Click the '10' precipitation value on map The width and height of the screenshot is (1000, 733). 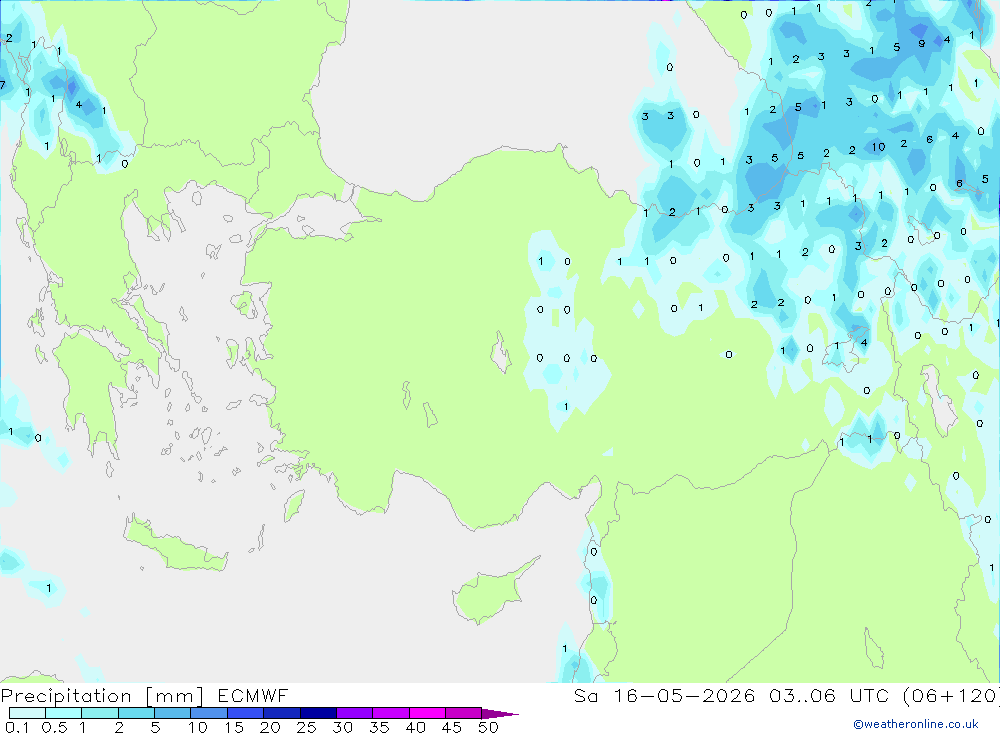pyautogui.click(x=878, y=147)
